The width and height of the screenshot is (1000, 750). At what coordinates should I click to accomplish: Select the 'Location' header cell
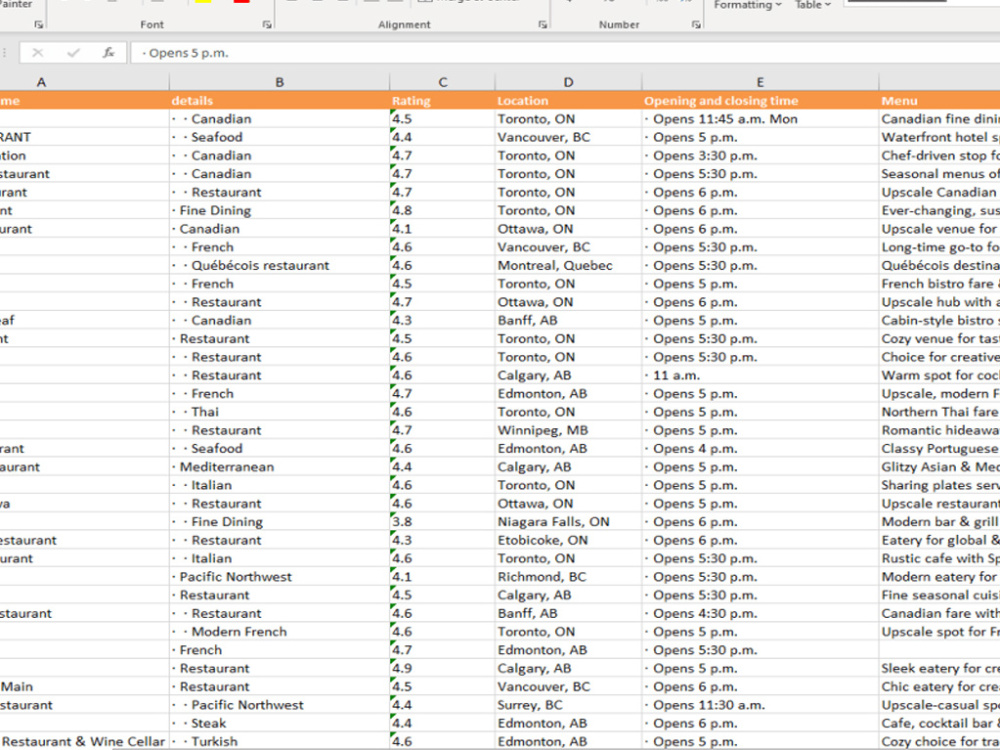coord(568,101)
